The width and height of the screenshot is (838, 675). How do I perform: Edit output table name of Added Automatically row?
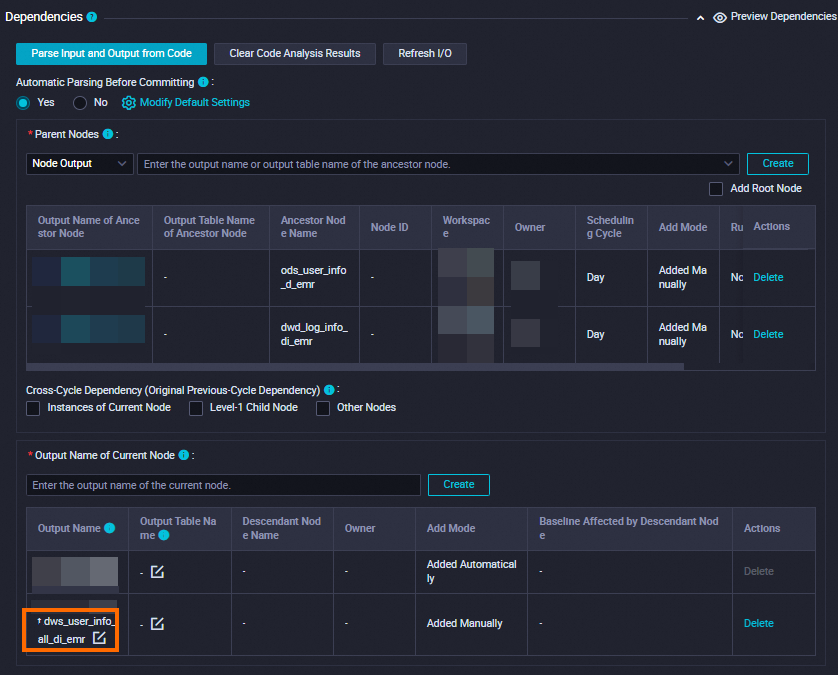click(x=157, y=572)
